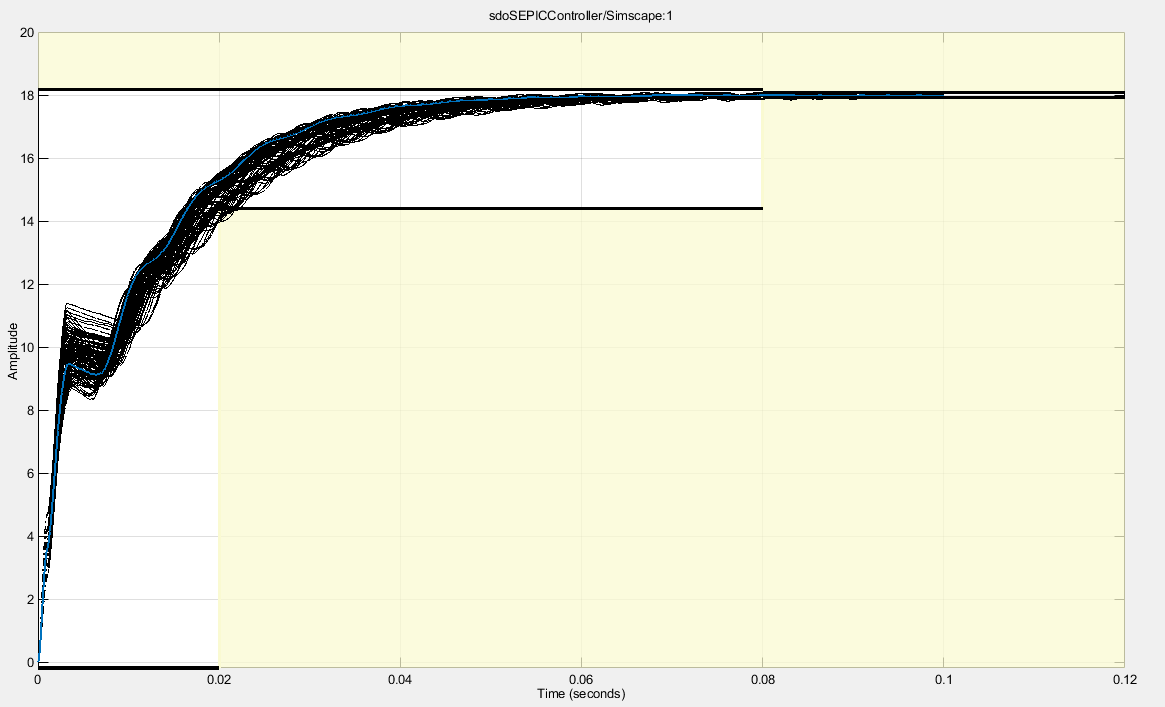
Task: Click the 14 tick label on the y-axis
Action: (27, 221)
